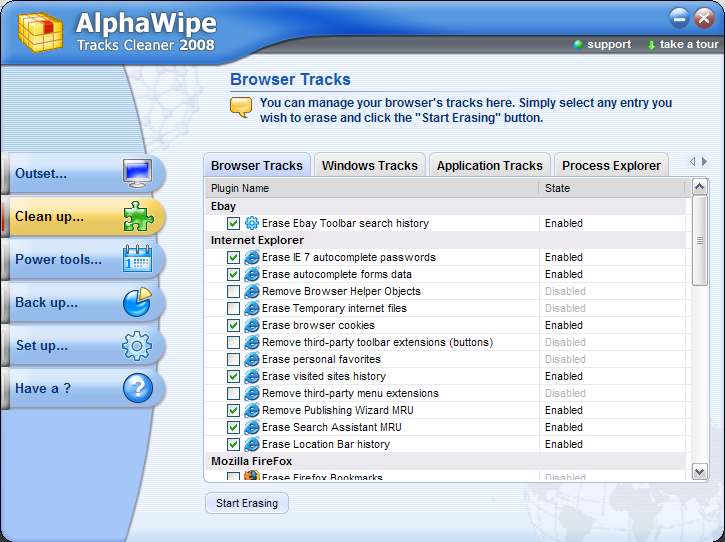
Task: Click the question mark icon on Have a ?
Action: [138, 388]
